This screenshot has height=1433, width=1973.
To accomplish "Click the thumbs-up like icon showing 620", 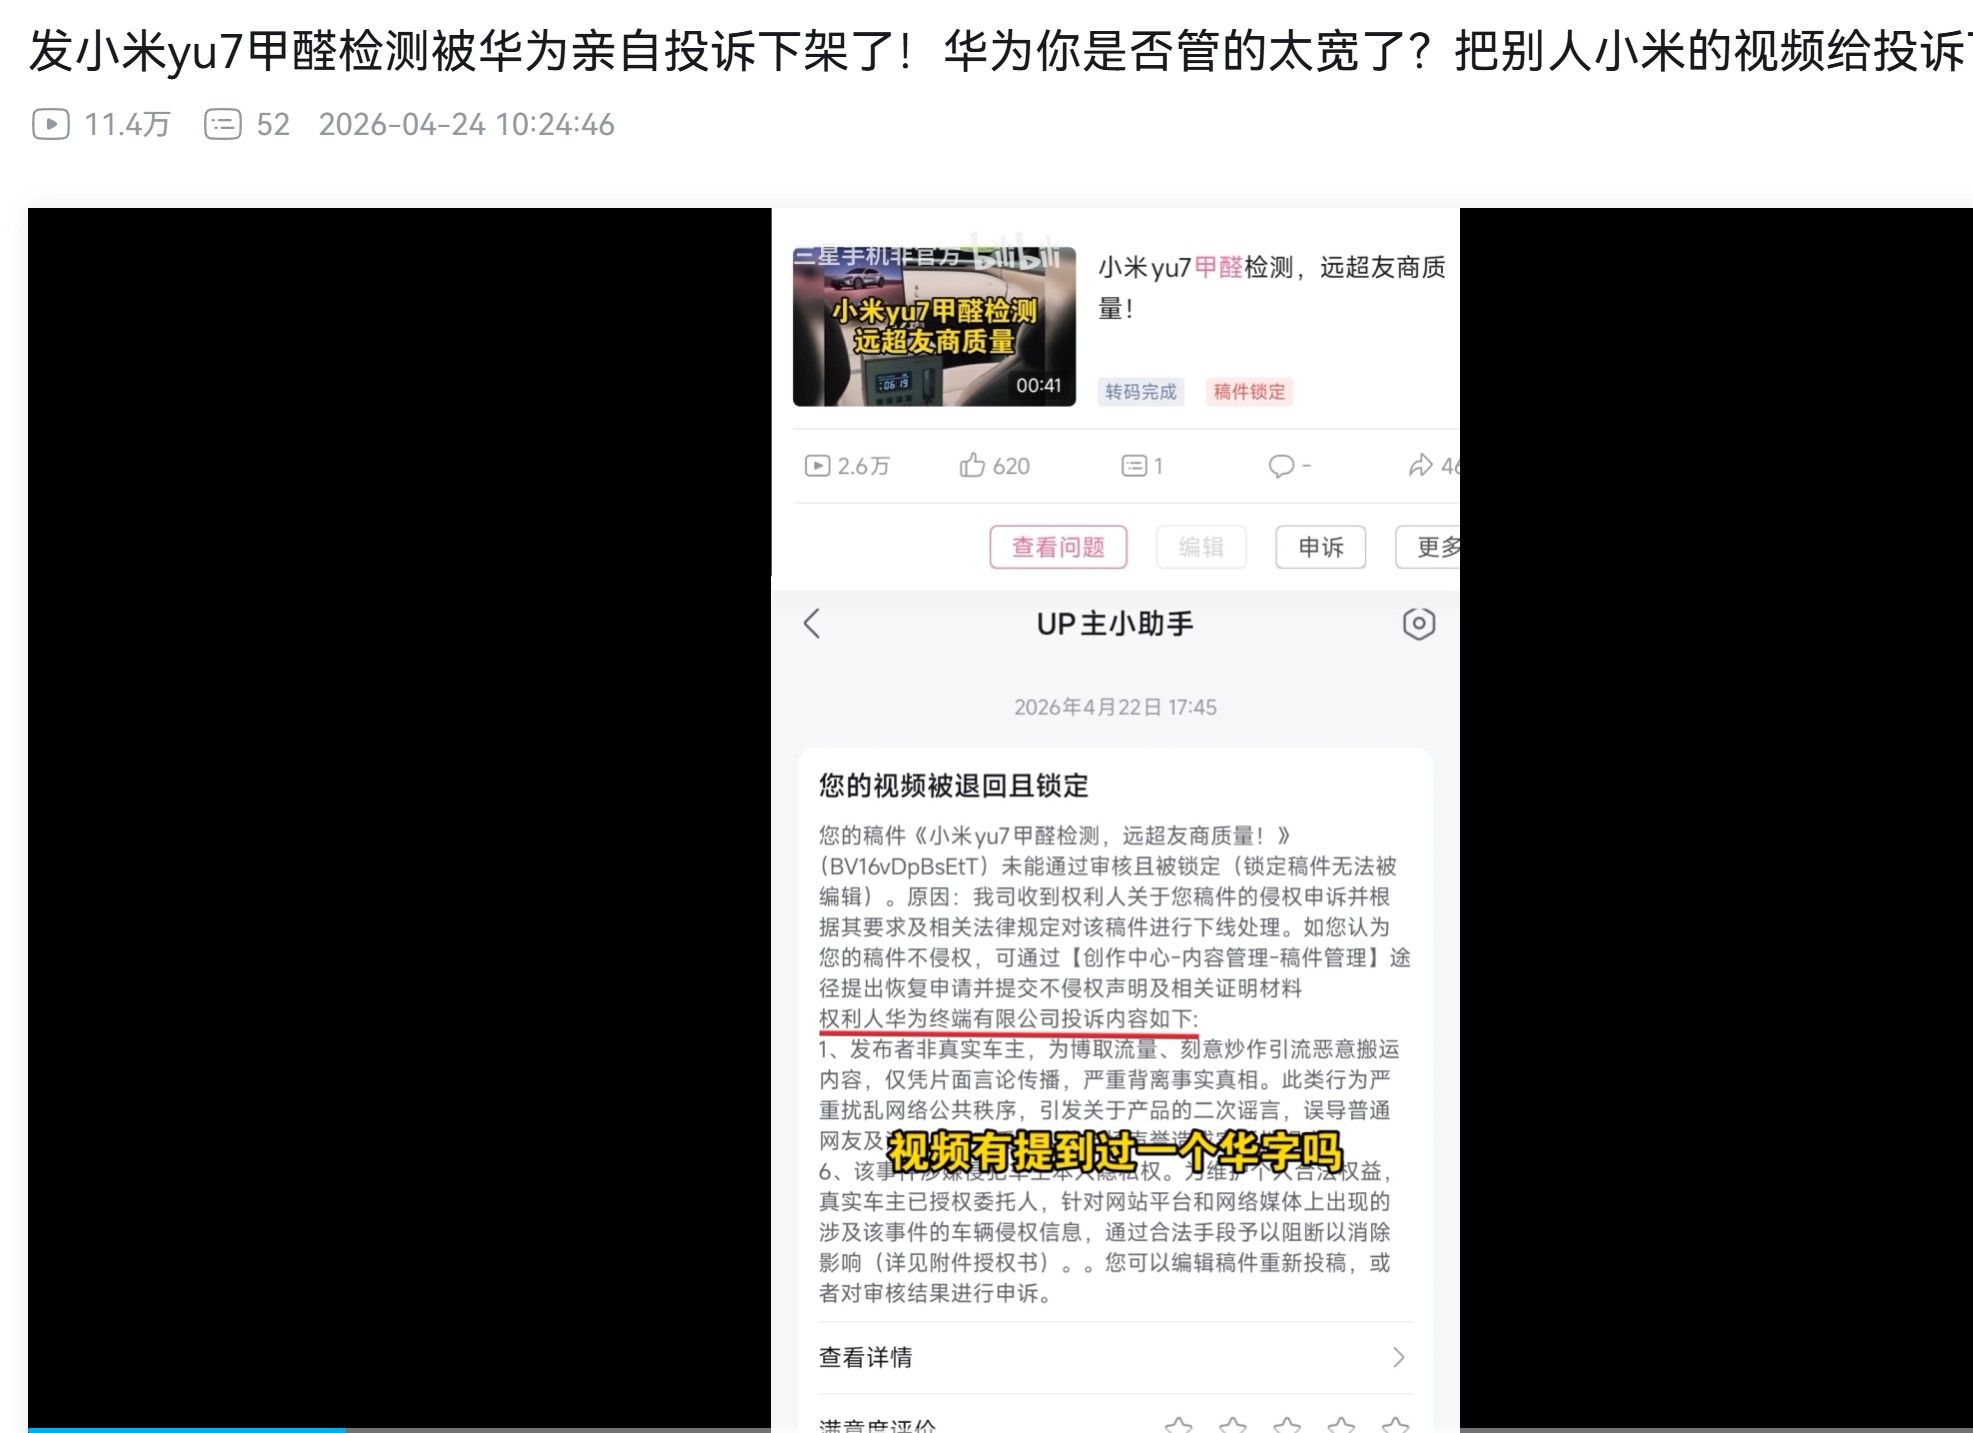I will point(972,465).
